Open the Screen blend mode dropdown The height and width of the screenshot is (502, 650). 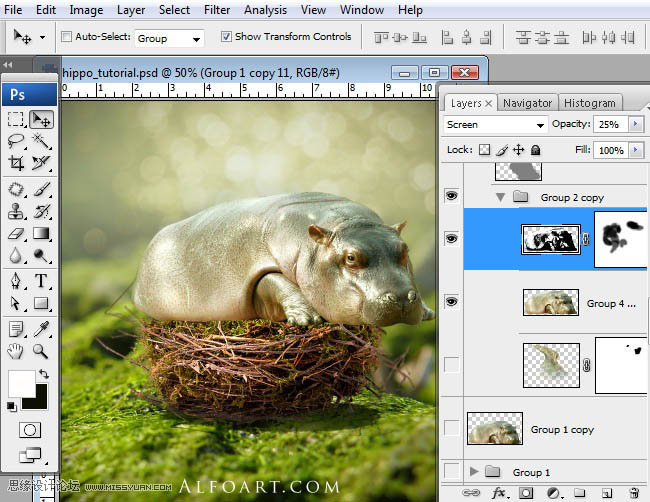point(495,125)
